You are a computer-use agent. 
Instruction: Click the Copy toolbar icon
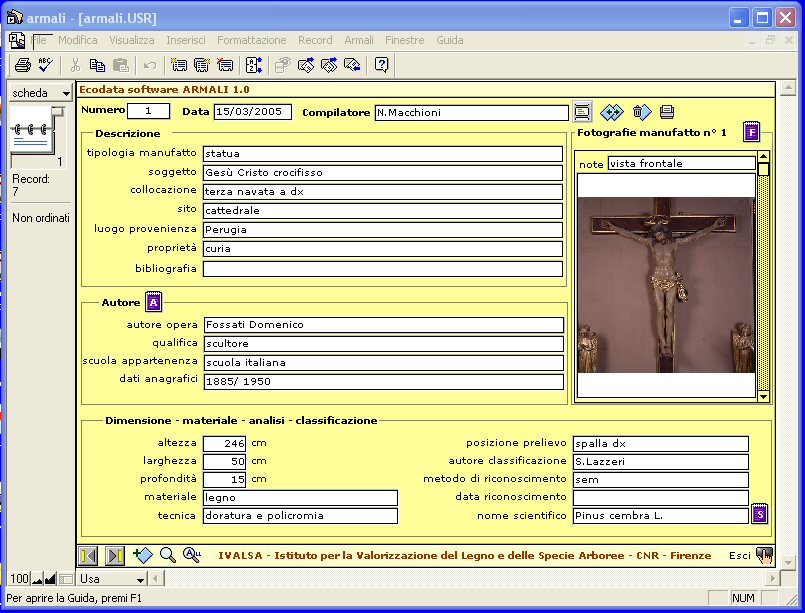97,65
